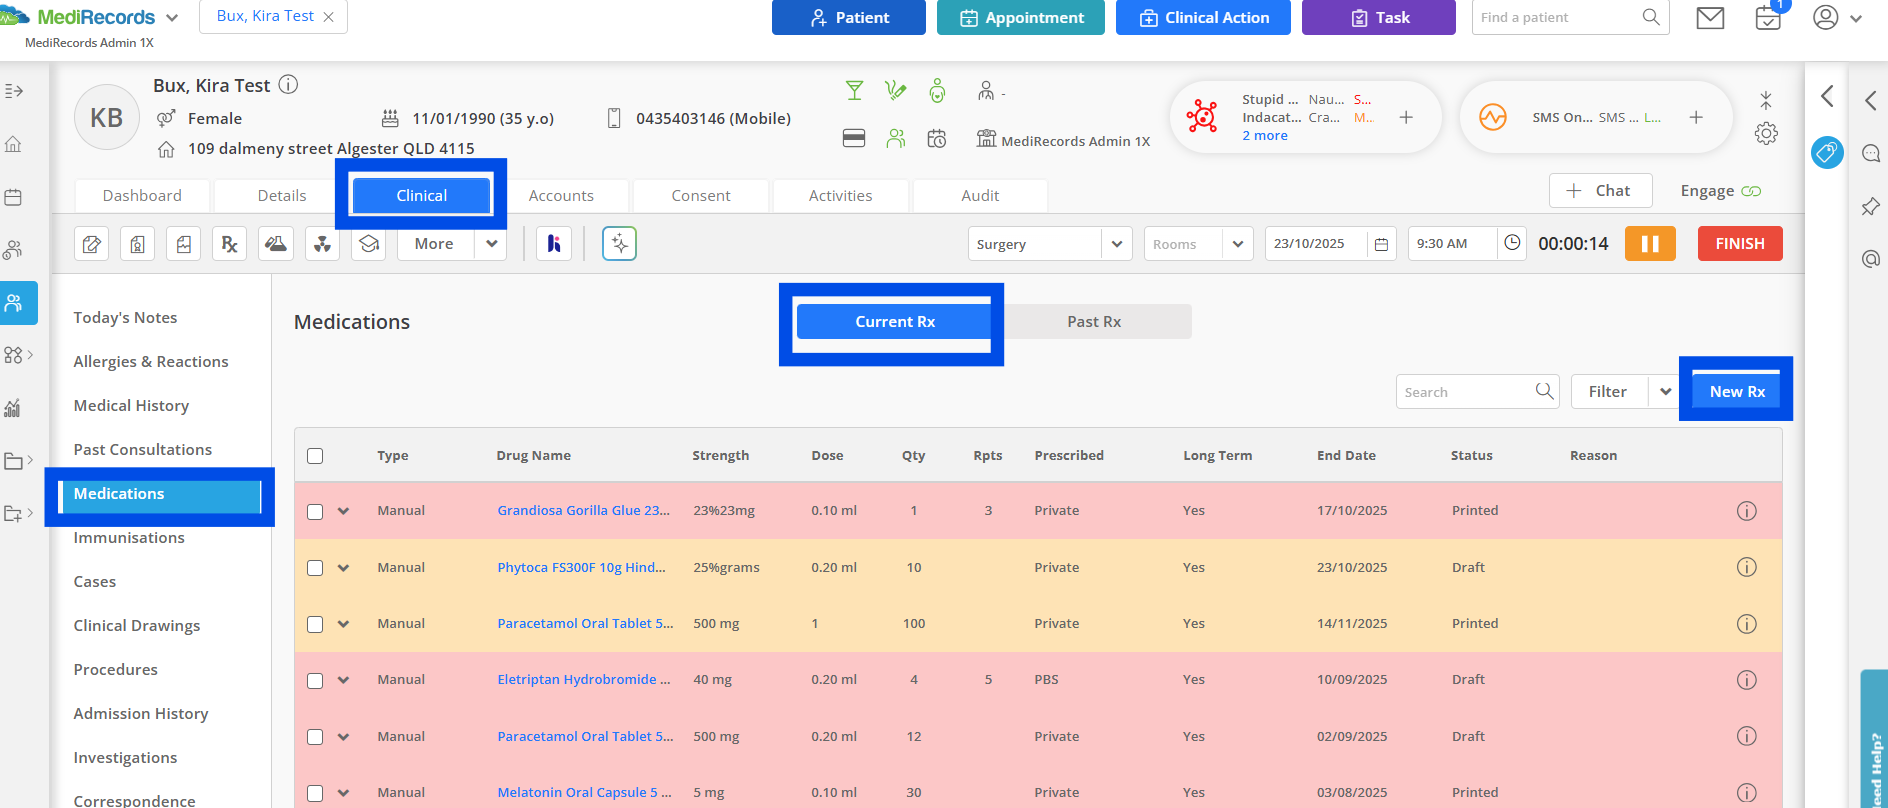Tick the select-all checkbox in table header
The image size is (1888, 808).
[315, 456]
